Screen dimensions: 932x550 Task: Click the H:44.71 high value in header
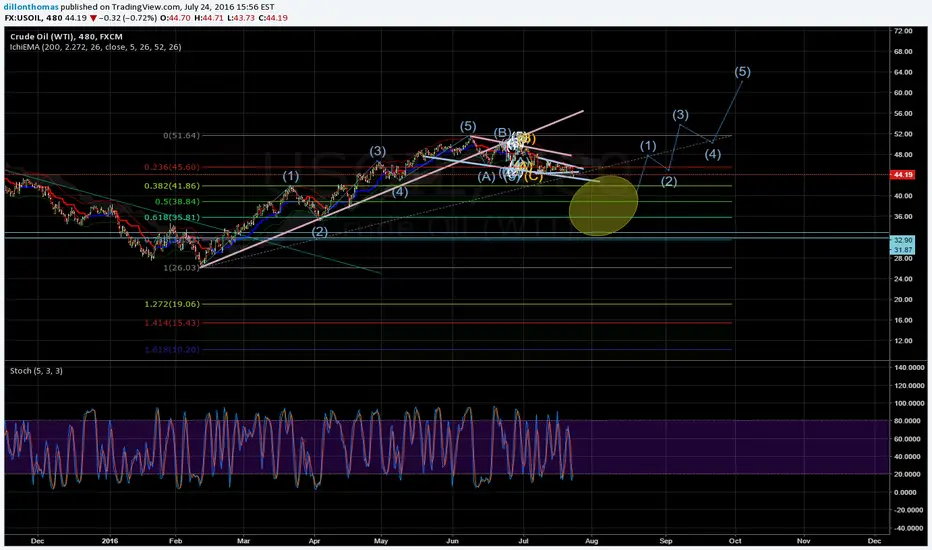209,18
